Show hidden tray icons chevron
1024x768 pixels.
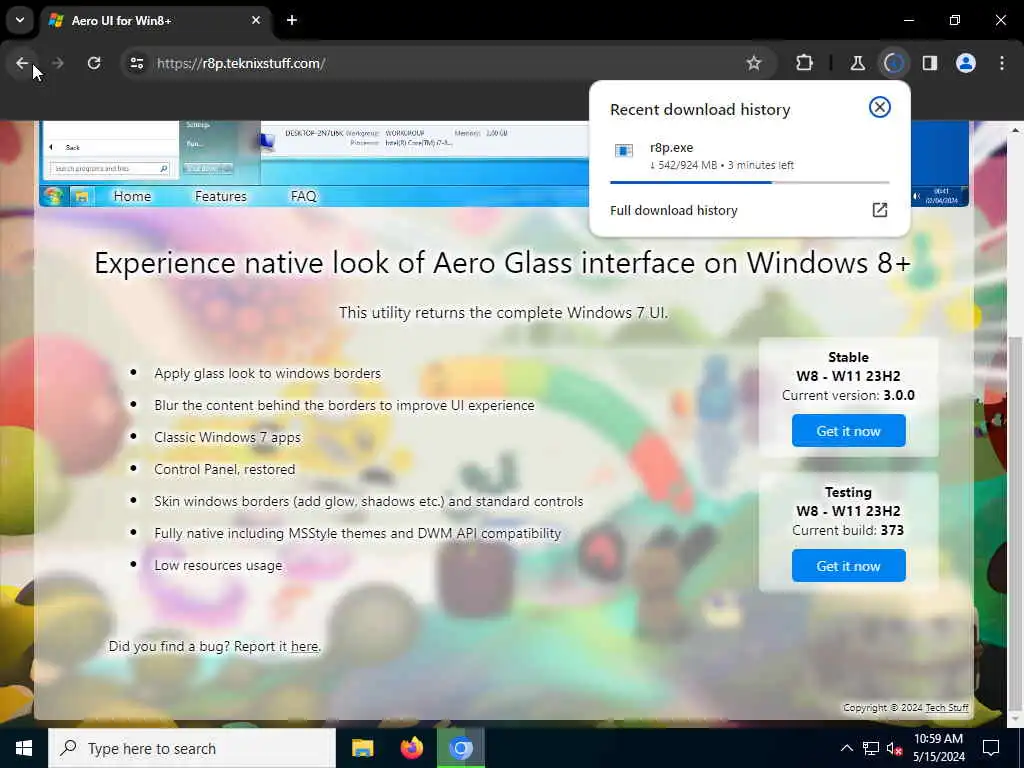[846, 748]
